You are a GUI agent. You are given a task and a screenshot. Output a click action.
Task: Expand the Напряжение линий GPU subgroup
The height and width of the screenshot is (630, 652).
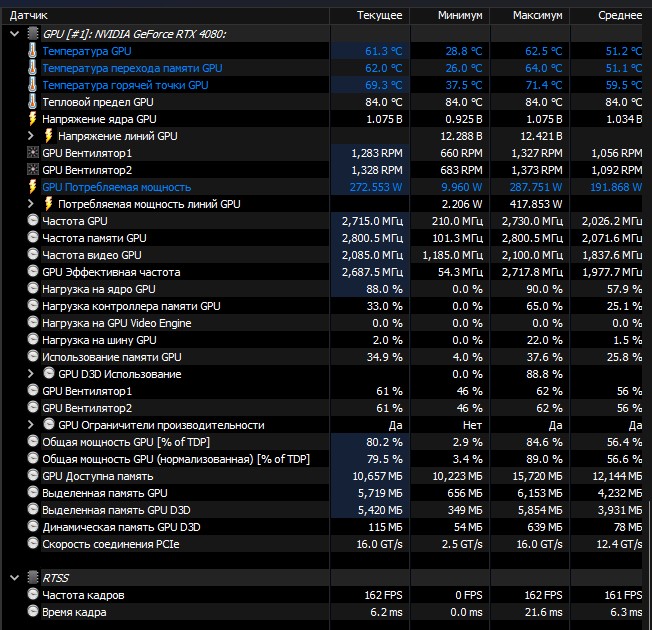click(30, 136)
